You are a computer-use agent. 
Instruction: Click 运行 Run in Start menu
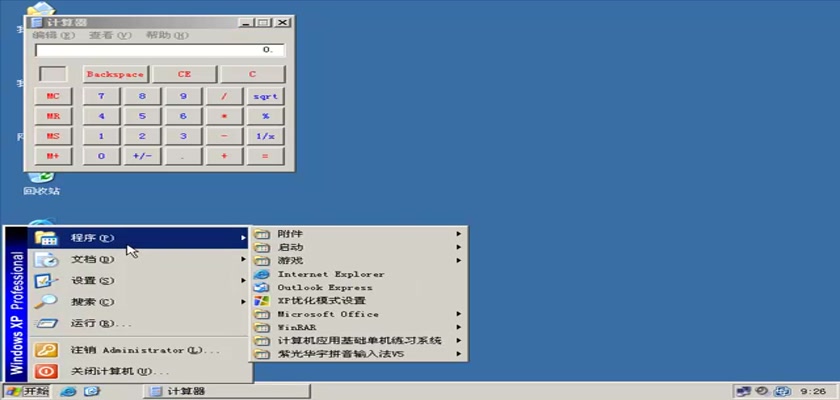[140, 323]
